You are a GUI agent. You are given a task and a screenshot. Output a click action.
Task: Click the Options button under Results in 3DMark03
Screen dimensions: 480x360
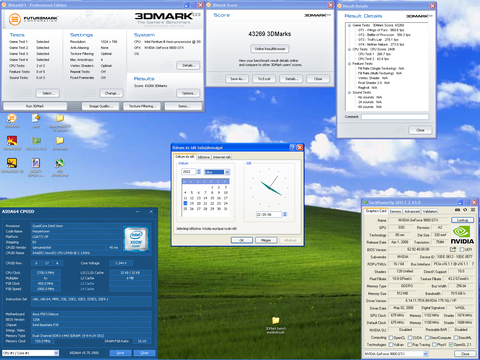point(188,93)
